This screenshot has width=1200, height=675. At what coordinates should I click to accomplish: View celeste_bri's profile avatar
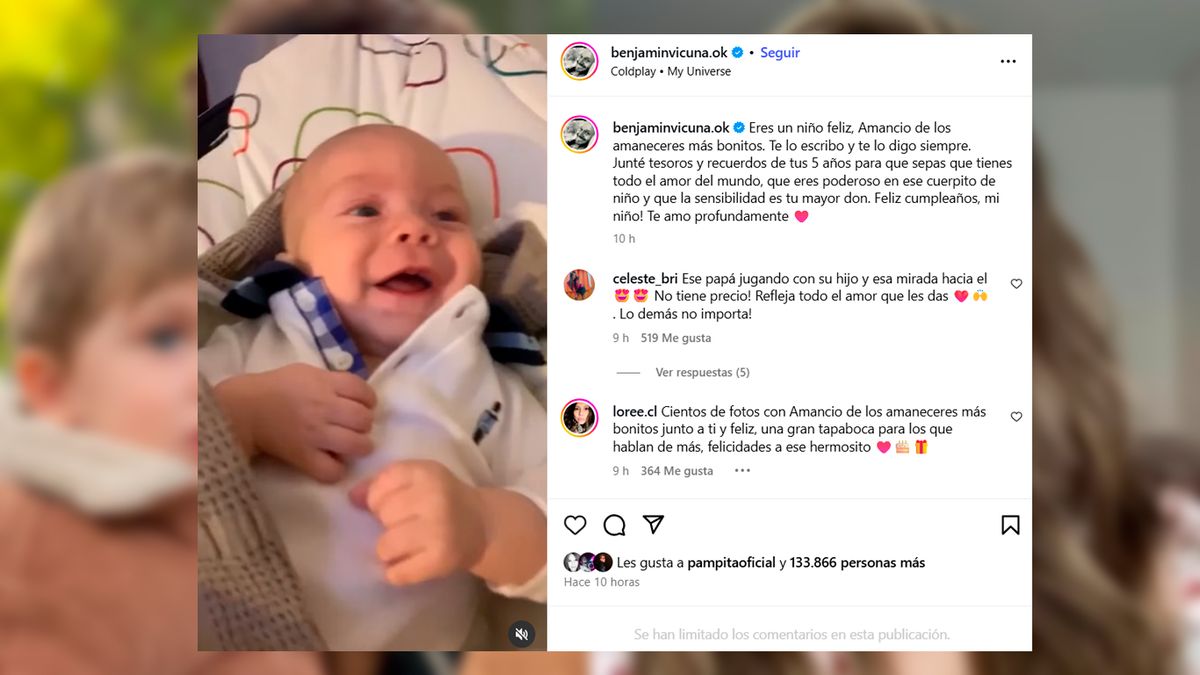tap(579, 285)
